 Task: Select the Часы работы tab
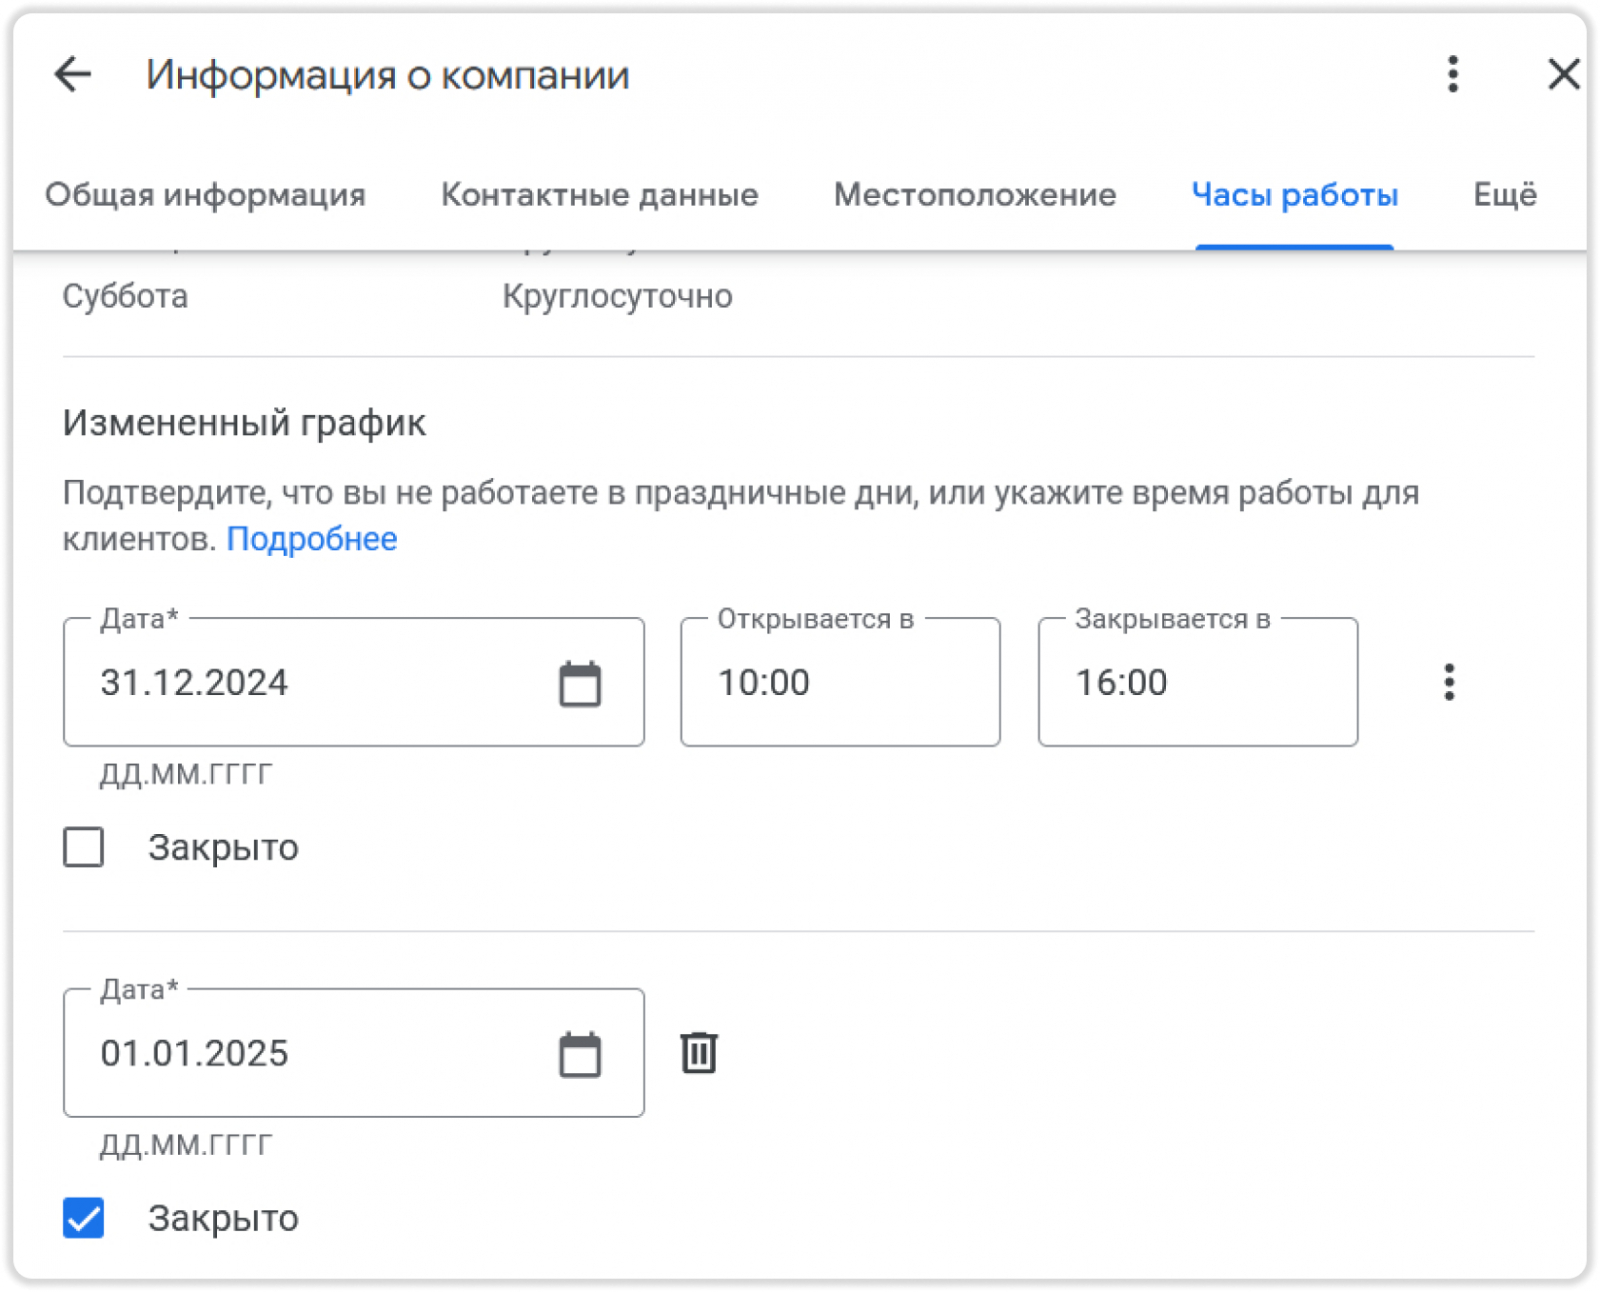click(x=1294, y=195)
